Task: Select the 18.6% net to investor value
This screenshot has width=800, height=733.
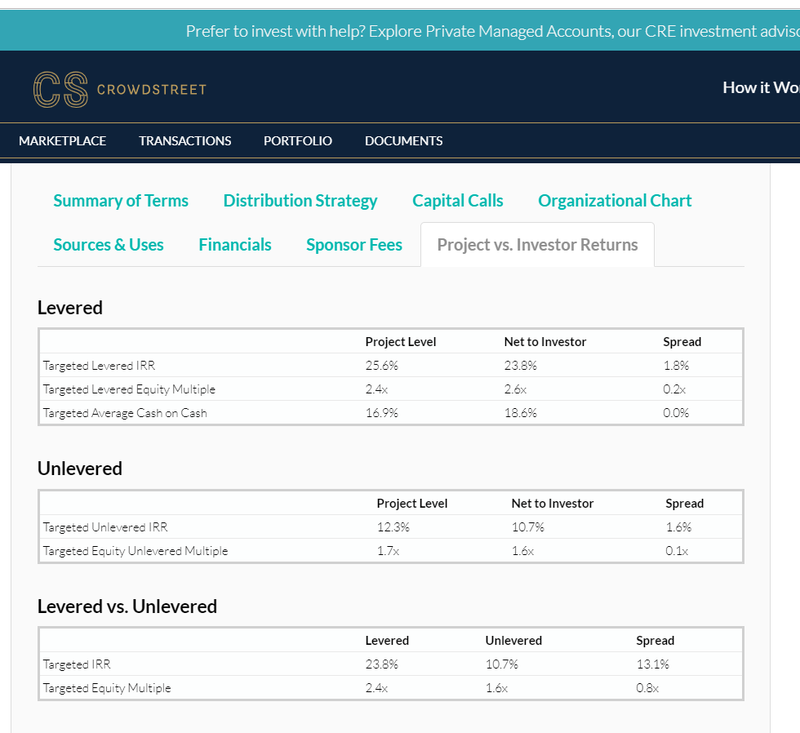Action: 520,413
